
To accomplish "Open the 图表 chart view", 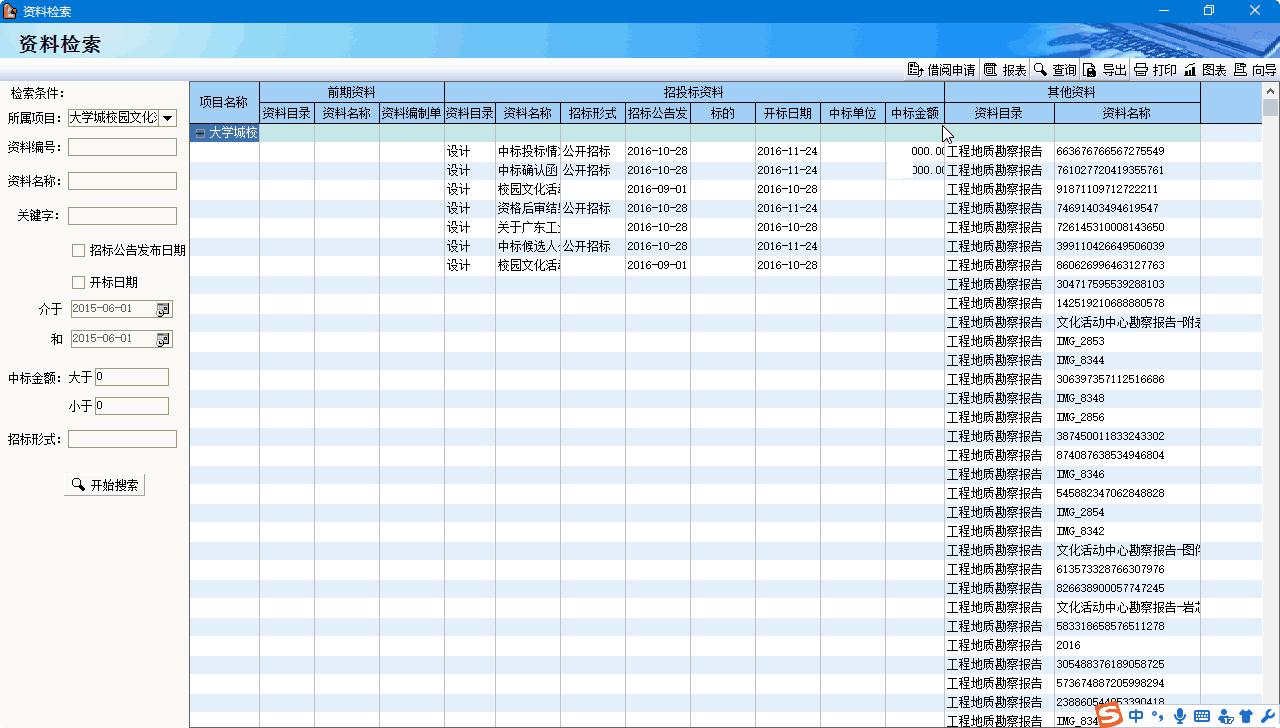I will click(x=1204, y=70).
